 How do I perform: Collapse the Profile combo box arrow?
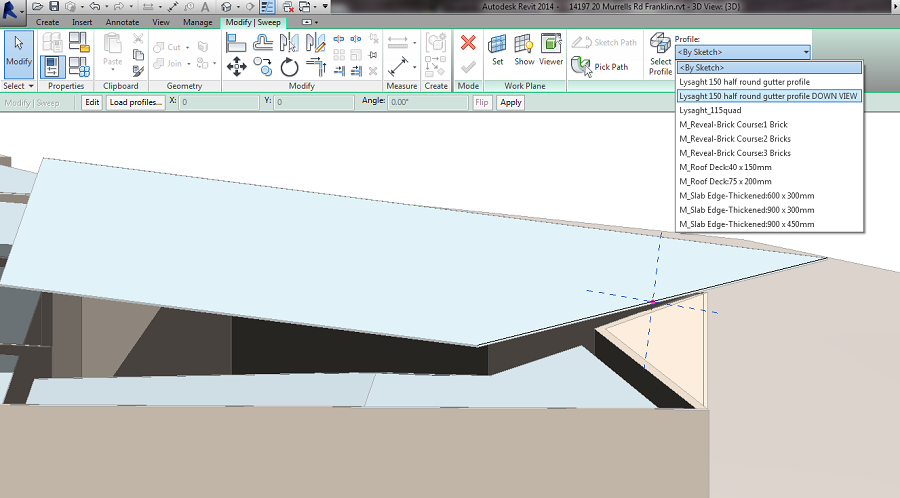[806, 52]
